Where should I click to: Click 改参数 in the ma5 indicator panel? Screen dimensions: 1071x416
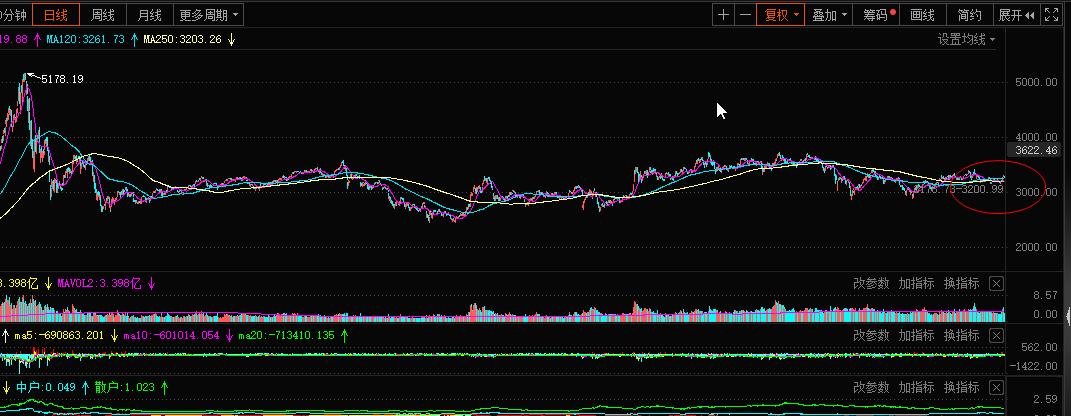click(872, 335)
